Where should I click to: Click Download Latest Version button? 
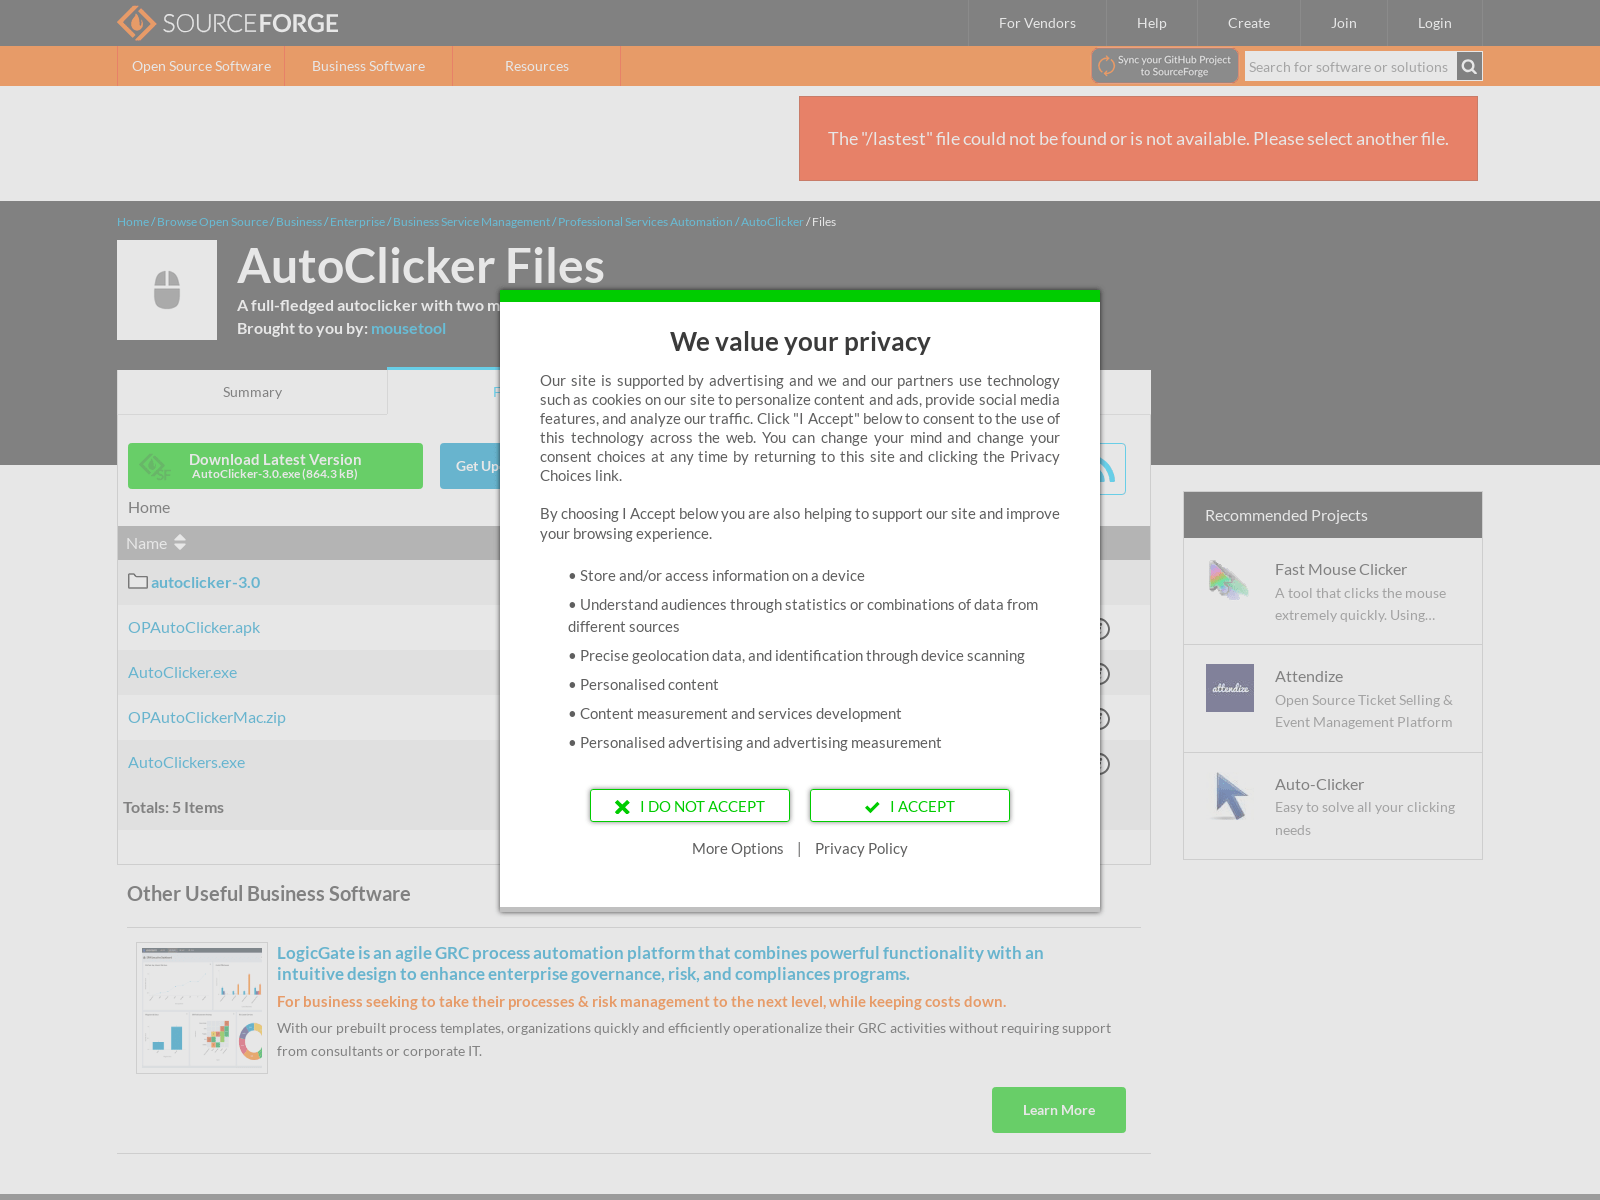pos(275,466)
